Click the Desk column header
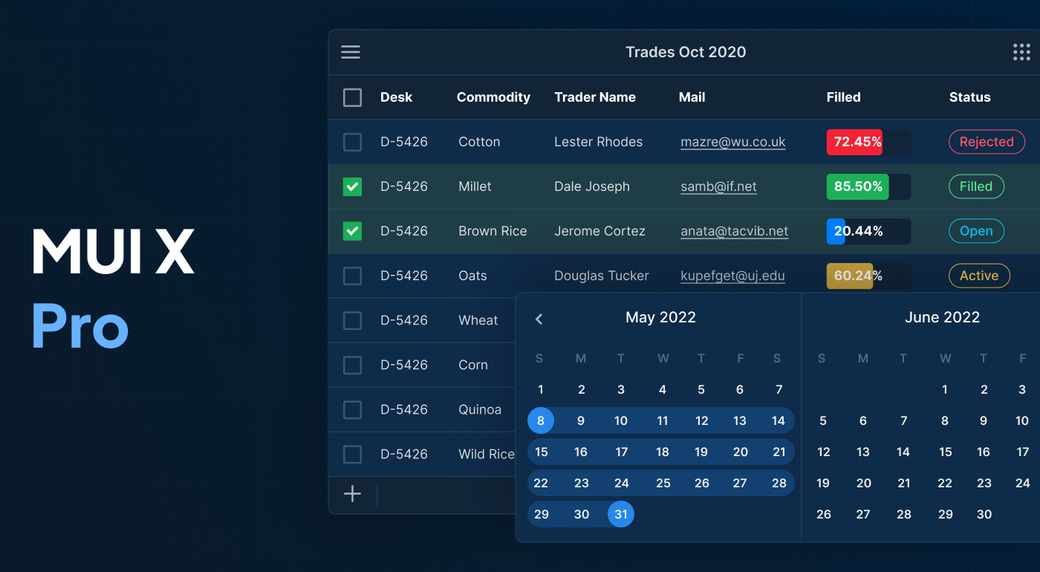Image resolution: width=1040 pixels, height=572 pixels. [x=396, y=97]
